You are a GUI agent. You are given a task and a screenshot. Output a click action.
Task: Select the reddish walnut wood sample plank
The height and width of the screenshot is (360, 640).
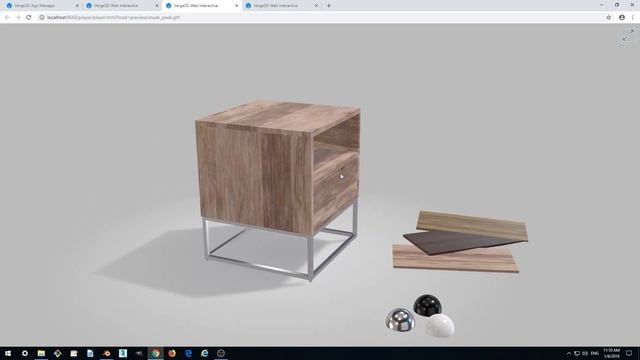point(455,261)
